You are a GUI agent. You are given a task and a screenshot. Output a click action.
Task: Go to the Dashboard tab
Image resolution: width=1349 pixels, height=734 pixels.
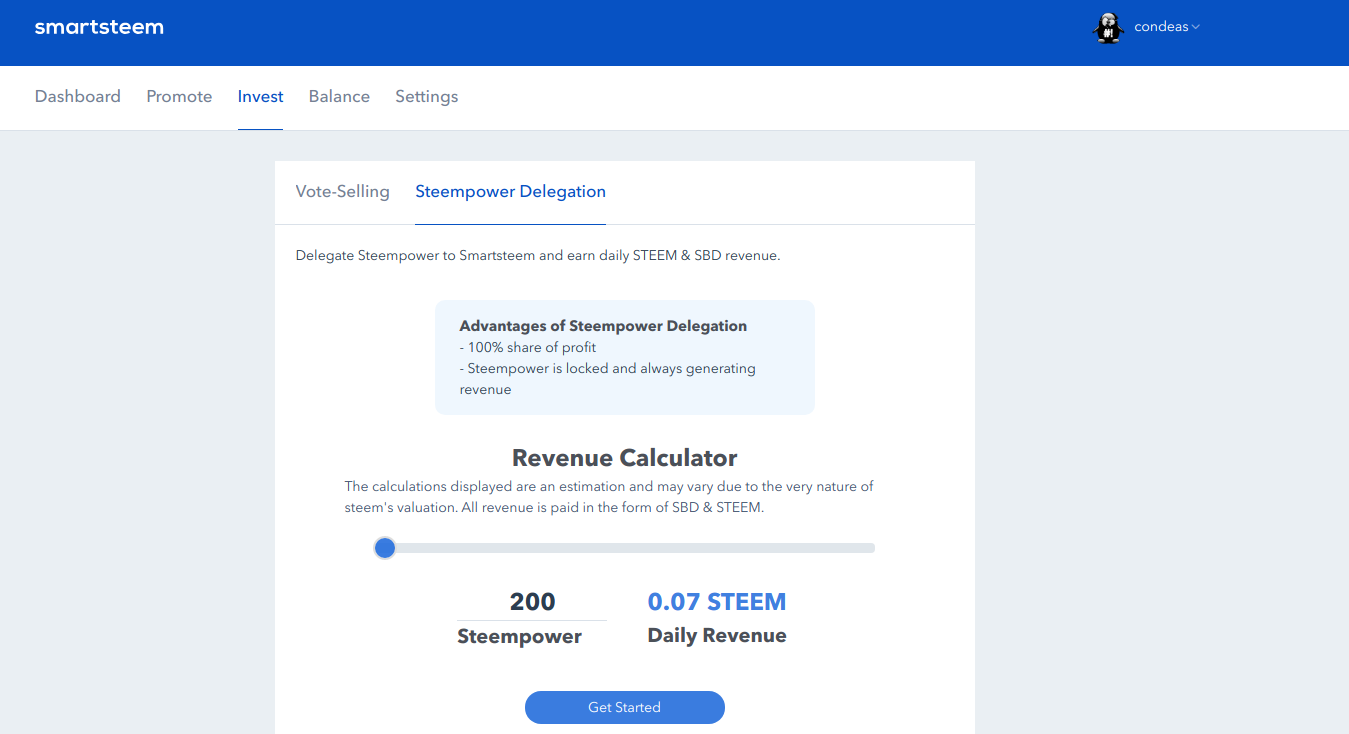[x=78, y=97]
